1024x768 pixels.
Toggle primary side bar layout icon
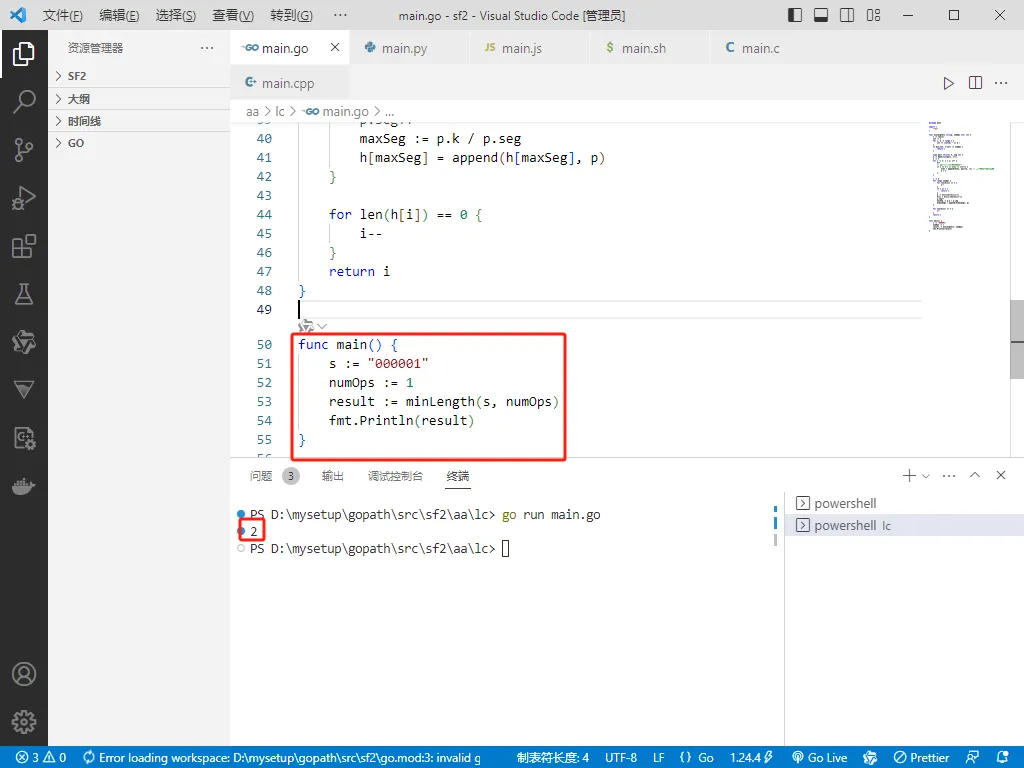pos(795,15)
